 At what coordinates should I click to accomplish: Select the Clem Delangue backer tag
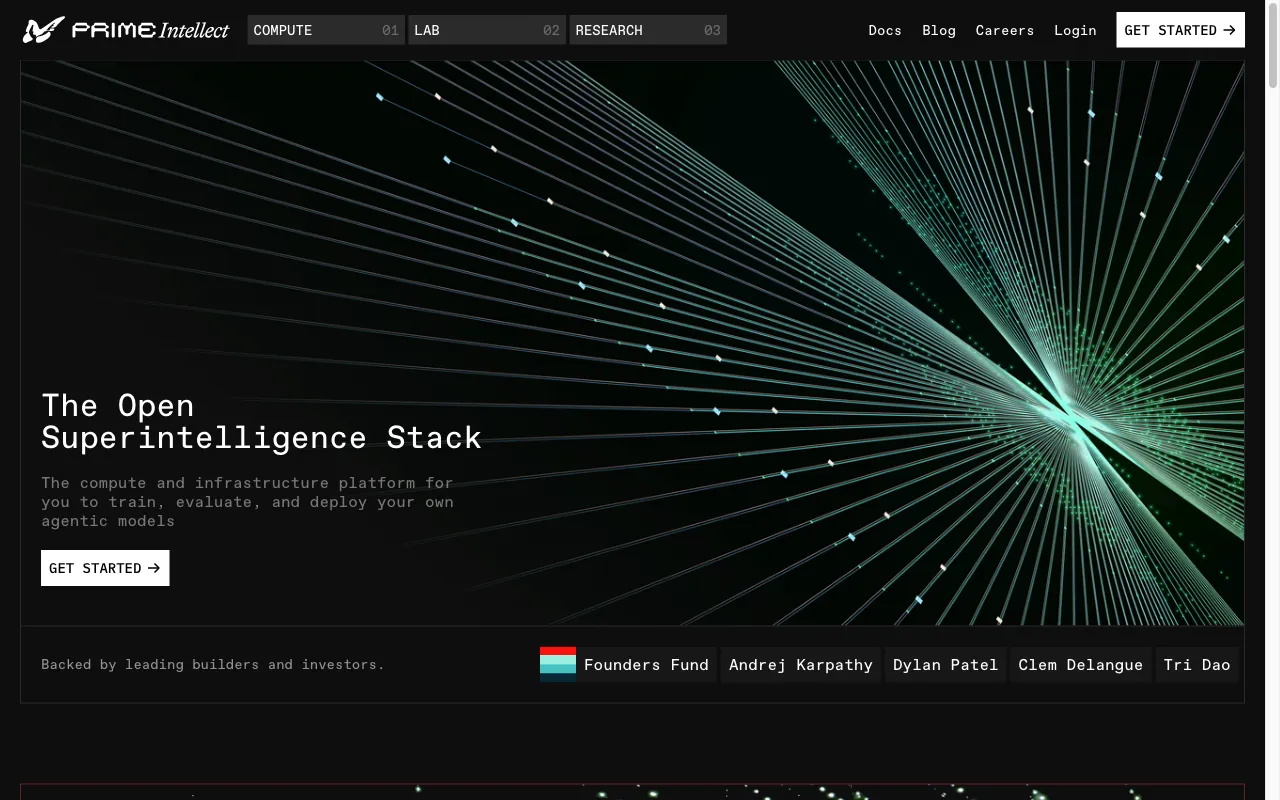click(x=1080, y=665)
